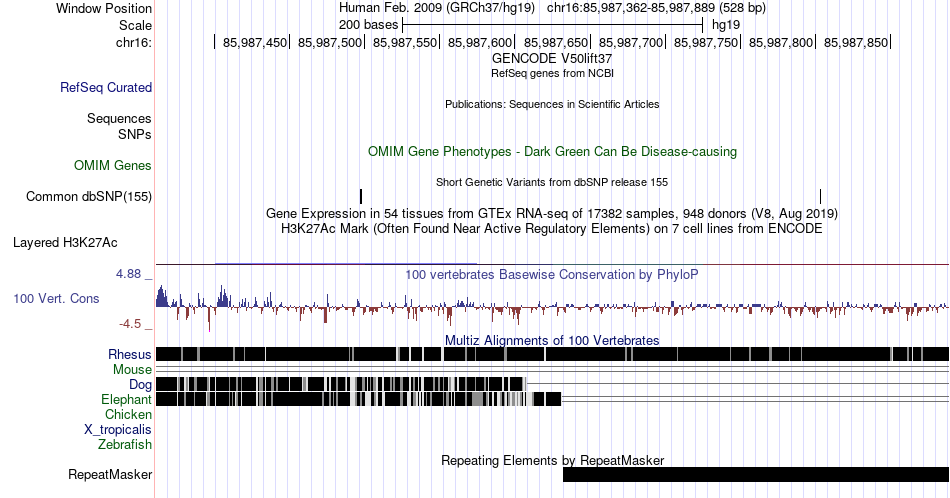The image size is (950, 498).
Task: Click the 85,987,450 ruler position
Action: pos(255,42)
